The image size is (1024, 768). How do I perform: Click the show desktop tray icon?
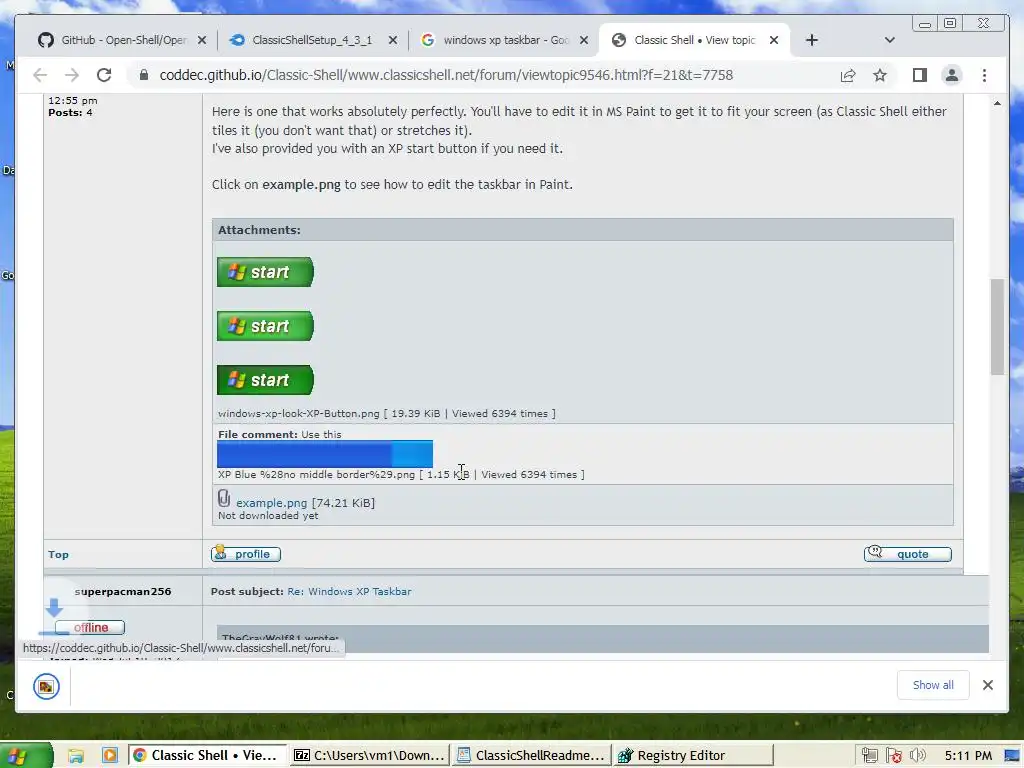pos(1012,756)
